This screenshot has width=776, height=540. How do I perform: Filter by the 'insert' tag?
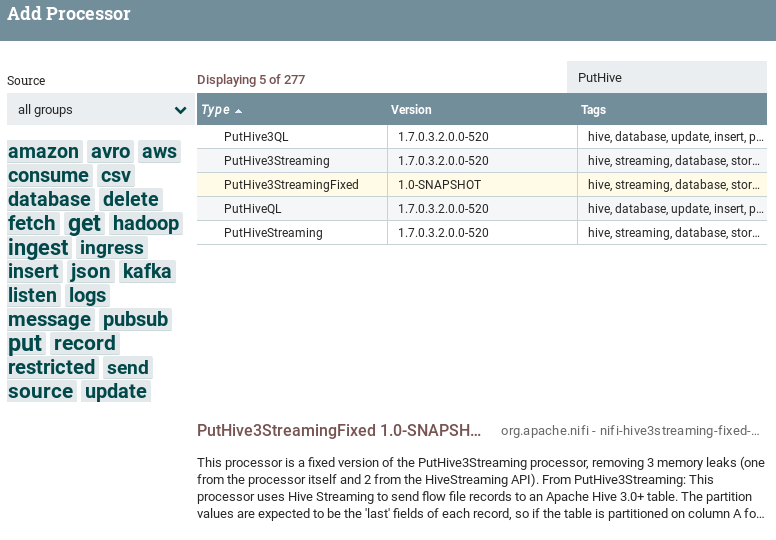tap(33, 271)
